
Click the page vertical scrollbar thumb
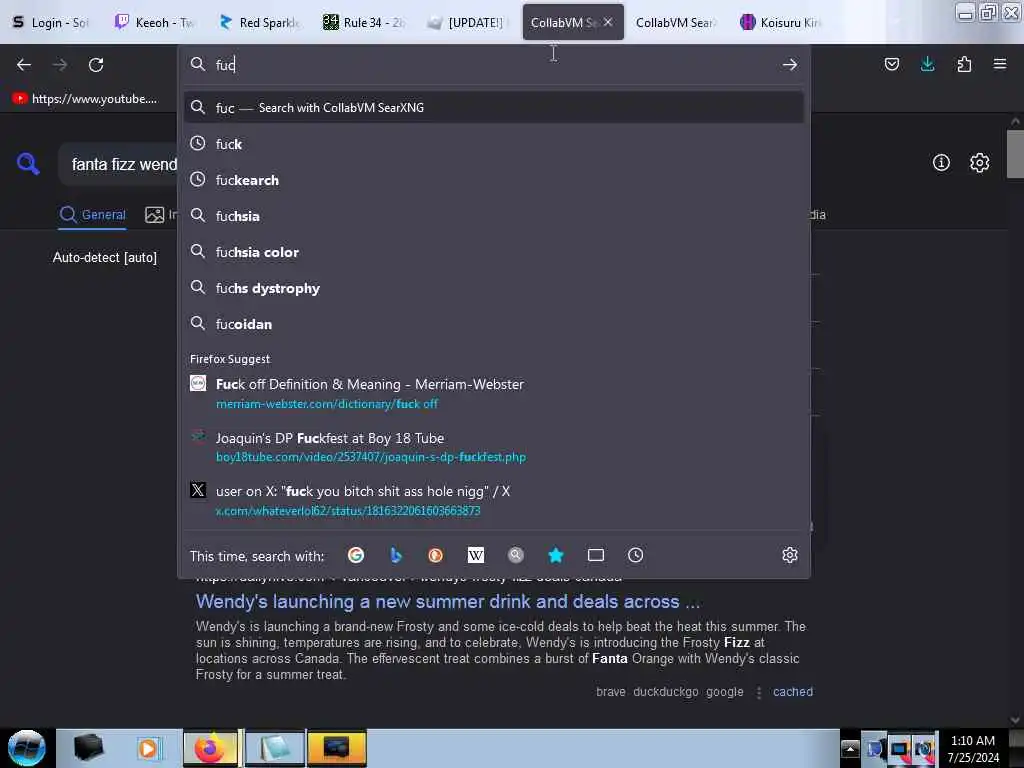tap(1015, 153)
